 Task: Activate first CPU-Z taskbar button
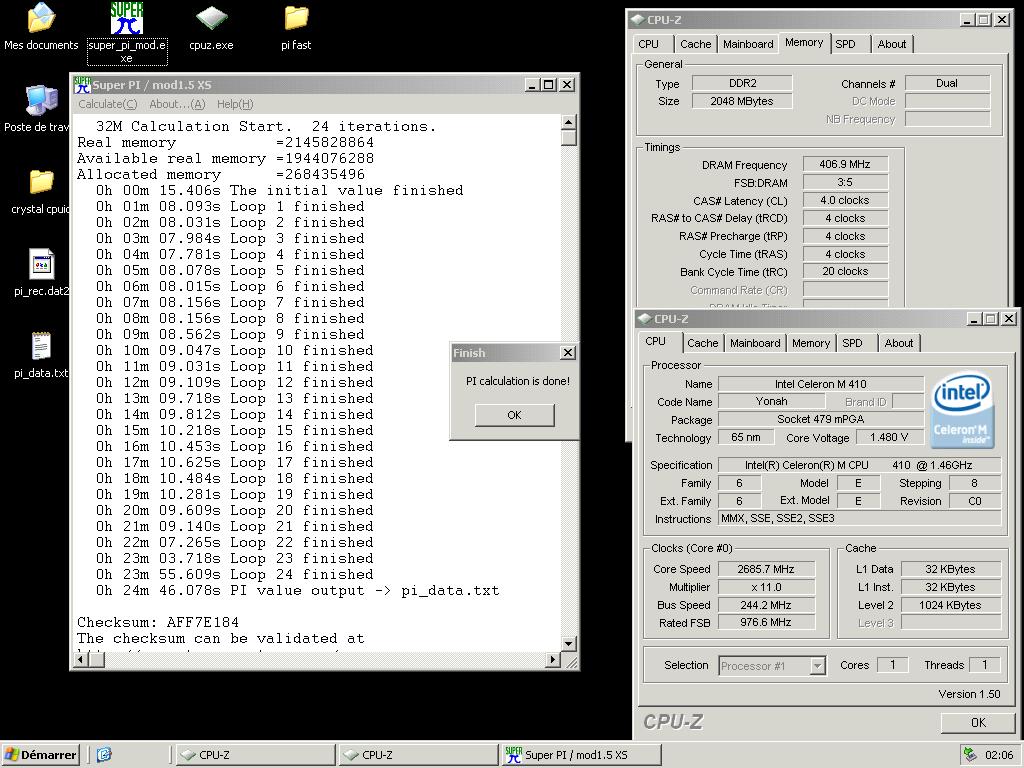pyautogui.click(x=255, y=755)
